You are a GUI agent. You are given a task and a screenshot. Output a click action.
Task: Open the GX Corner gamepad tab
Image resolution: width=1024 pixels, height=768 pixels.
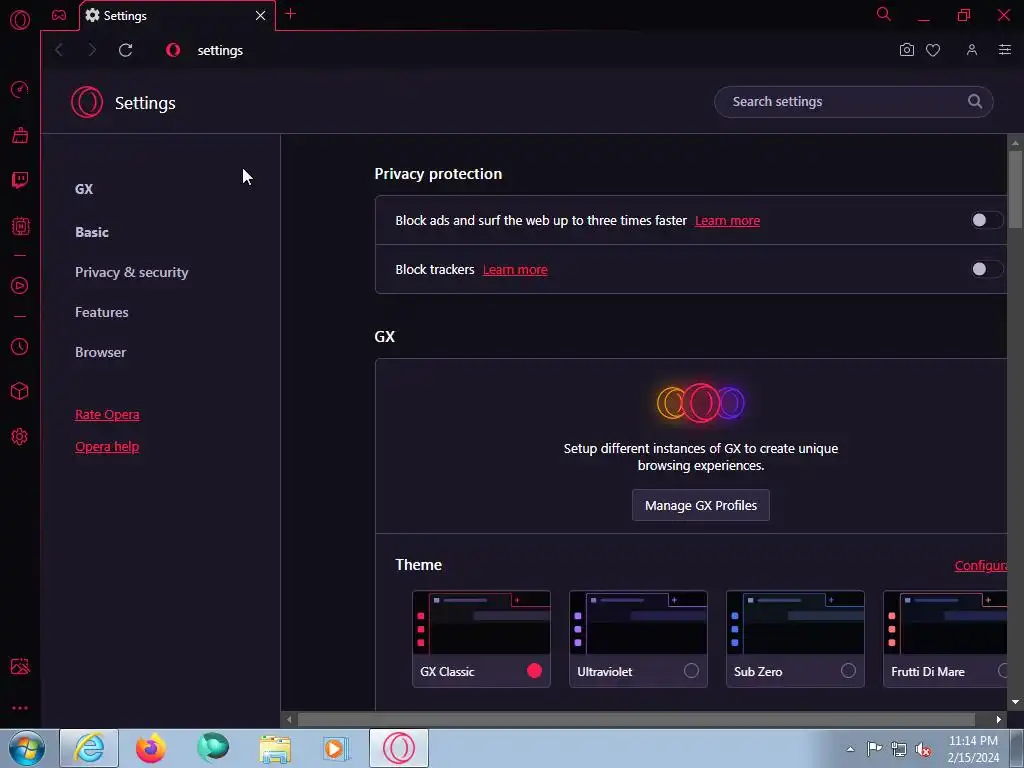coord(59,15)
